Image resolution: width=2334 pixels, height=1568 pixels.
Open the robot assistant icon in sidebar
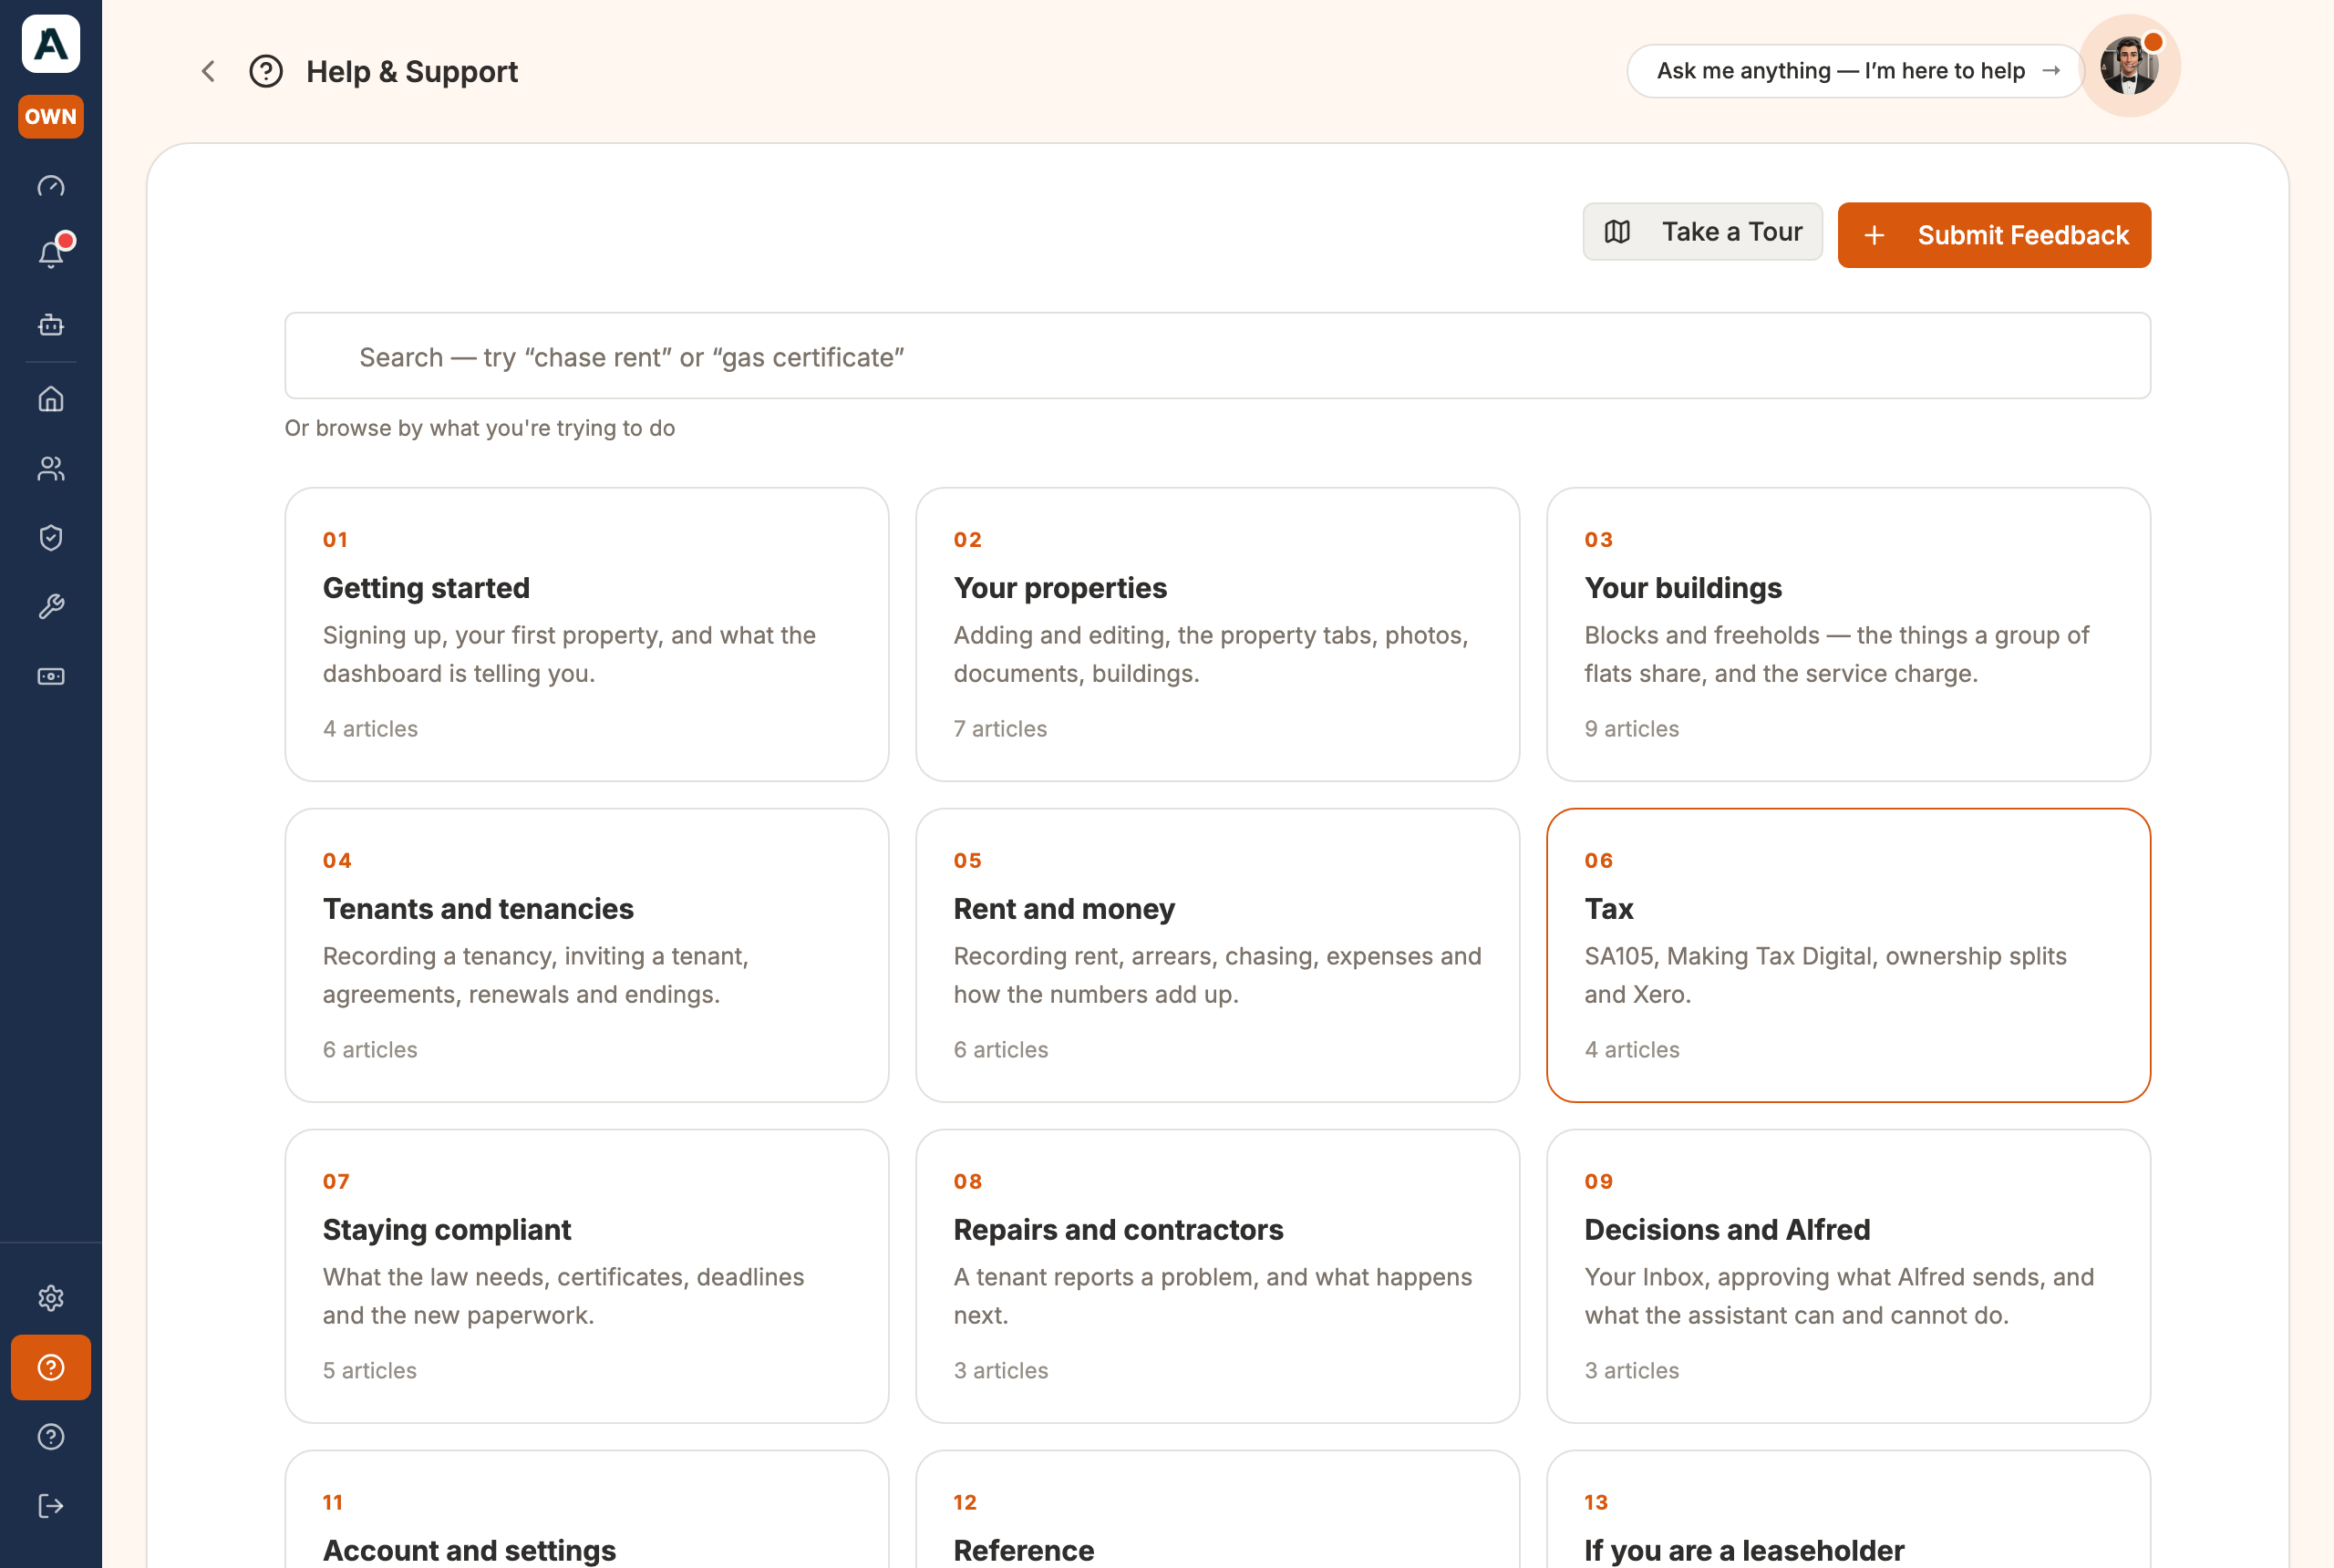pyautogui.click(x=51, y=325)
